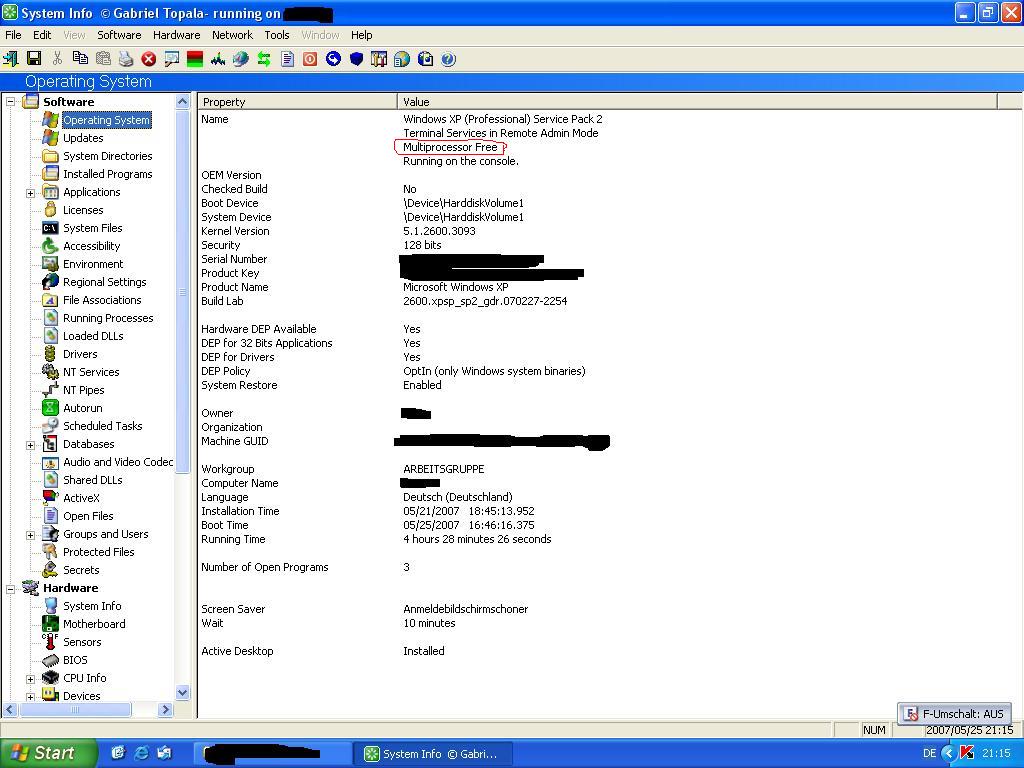Image resolution: width=1024 pixels, height=768 pixels.
Task: Click the red X stop icon
Action: click(x=149, y=59)
